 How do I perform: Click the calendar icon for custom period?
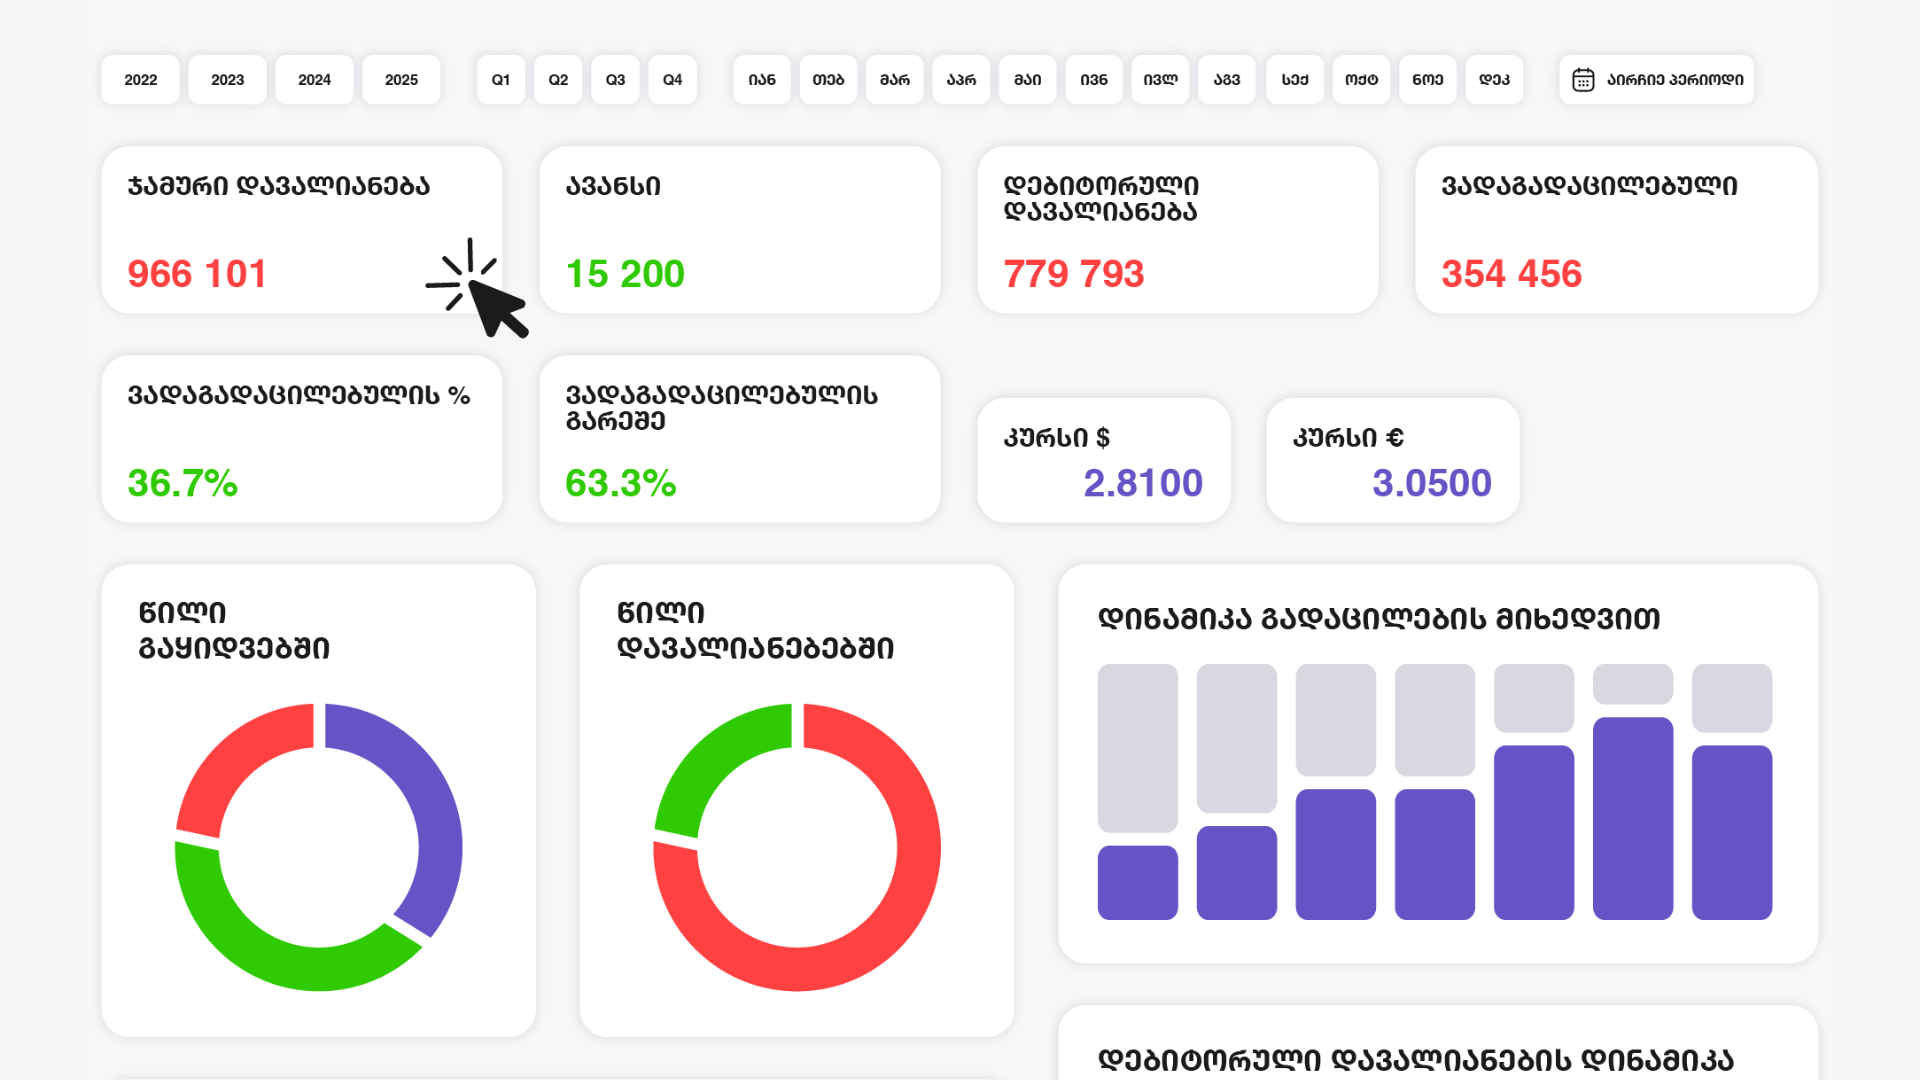click(x=1582, y=80)
